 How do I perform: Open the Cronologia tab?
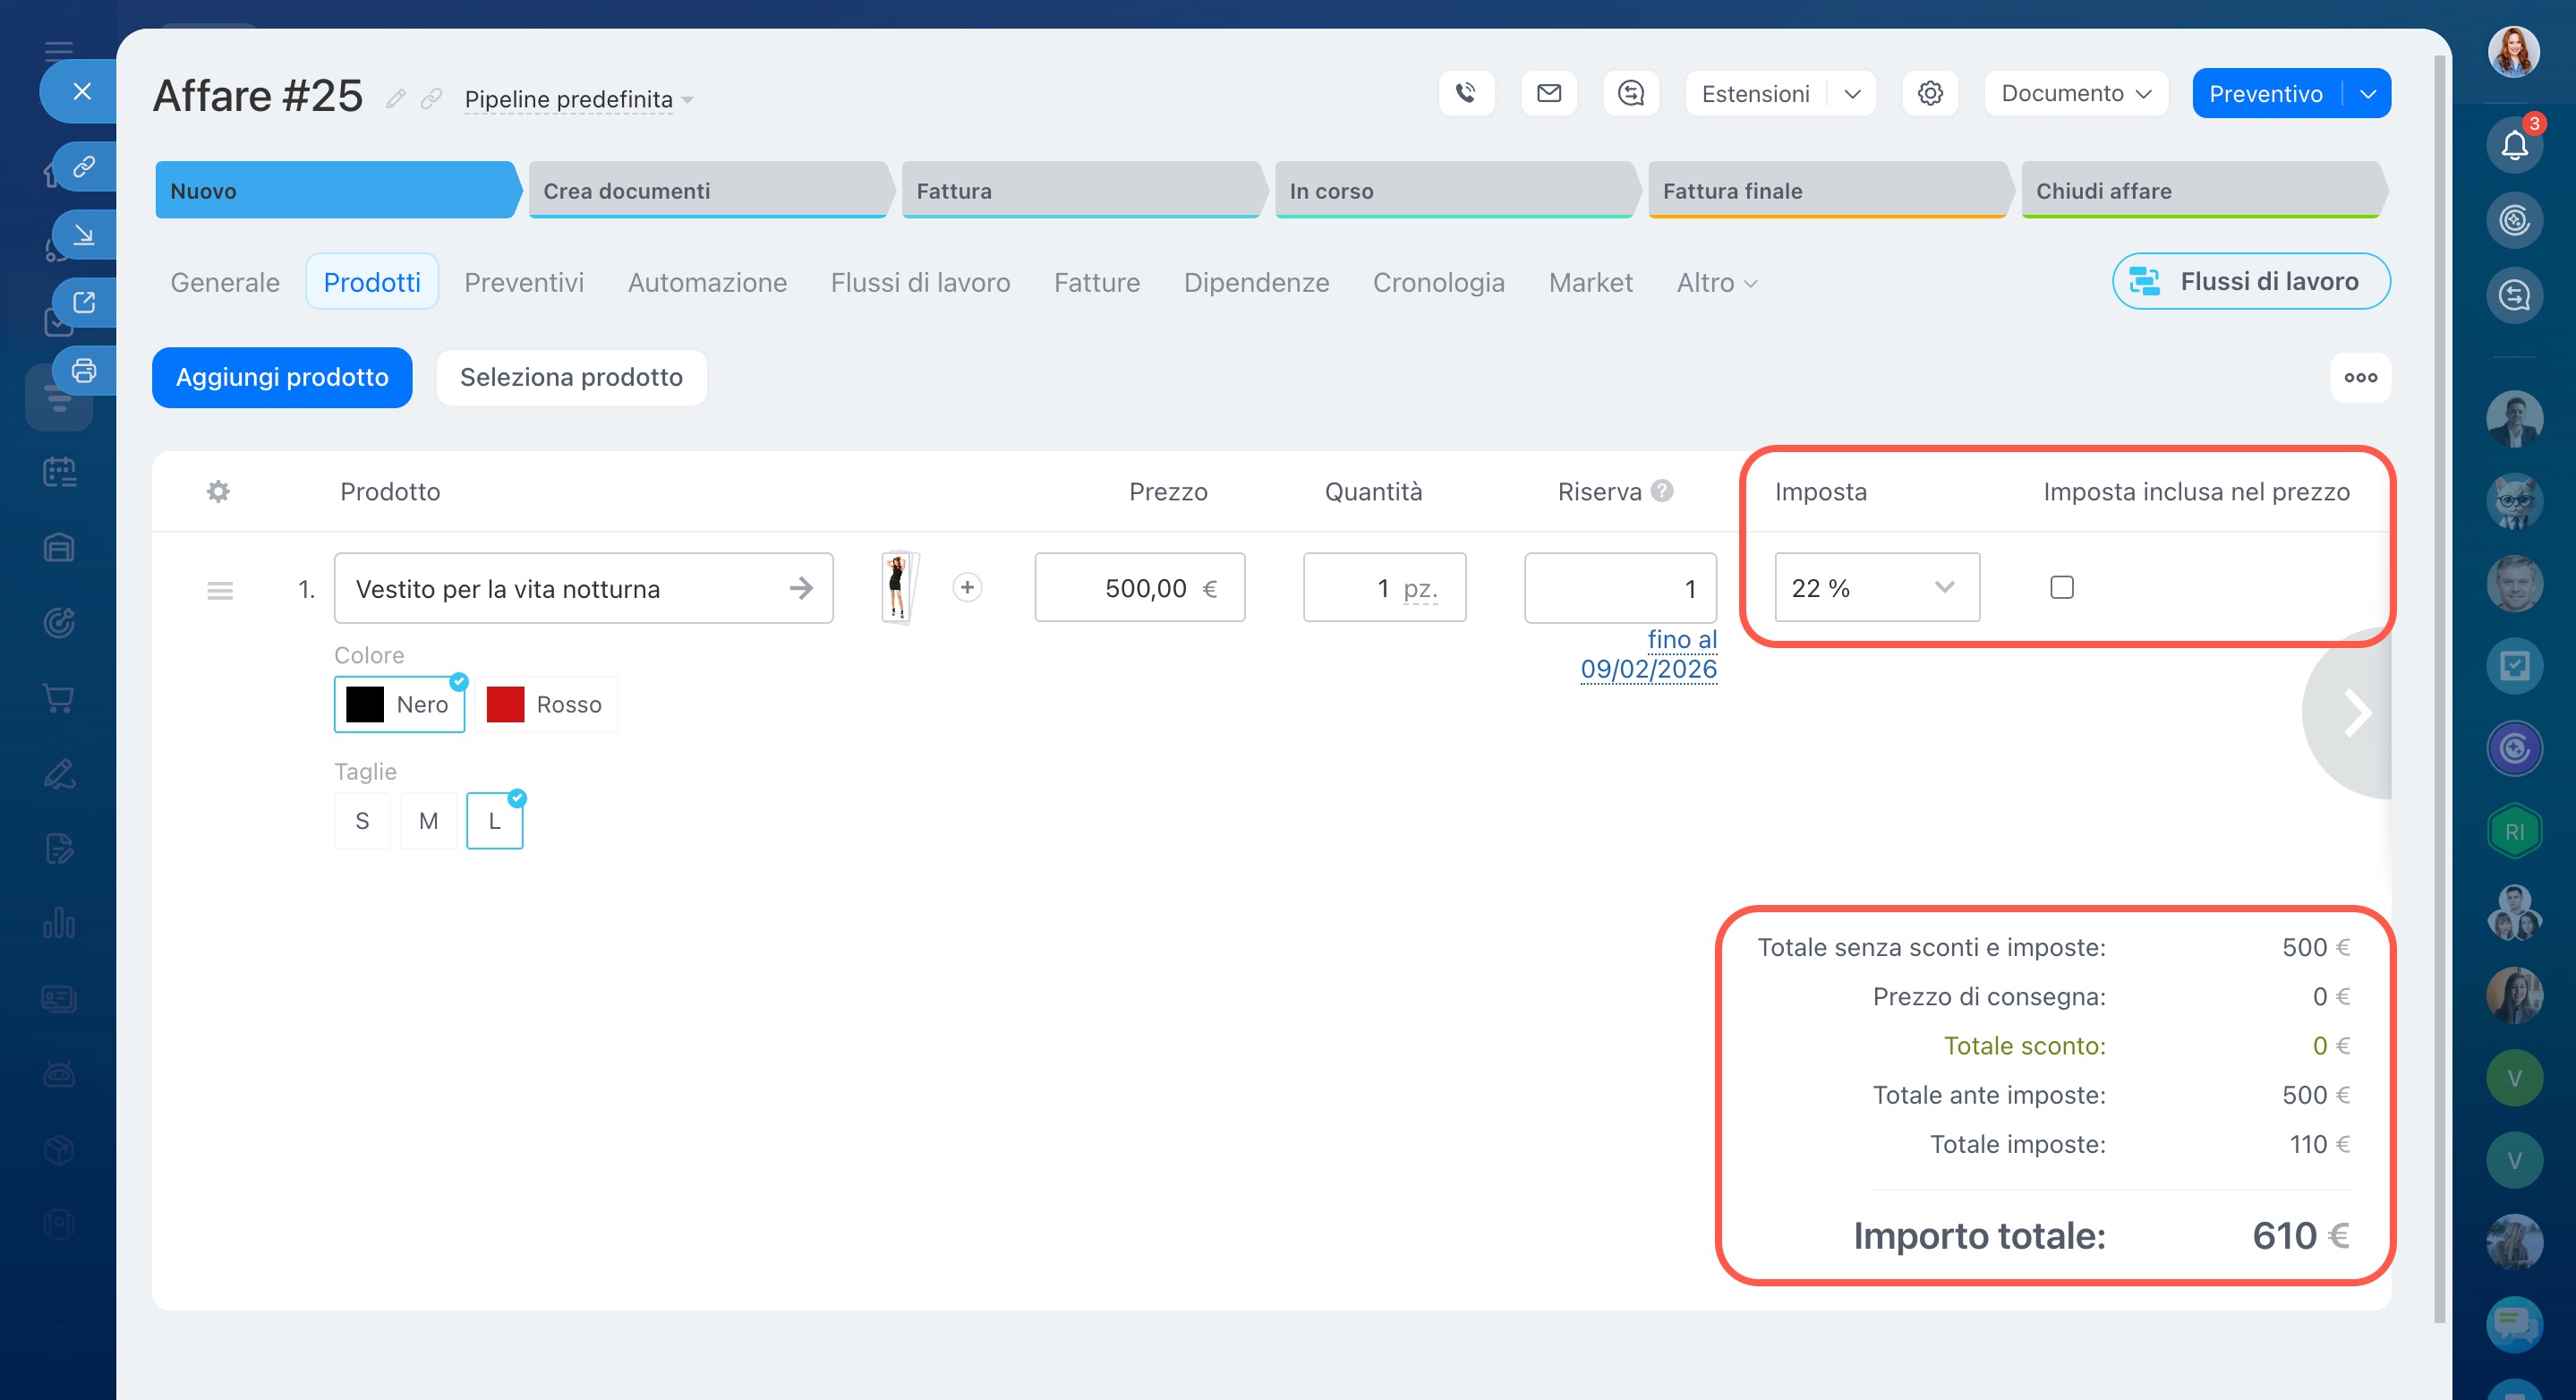(1438, 282)
